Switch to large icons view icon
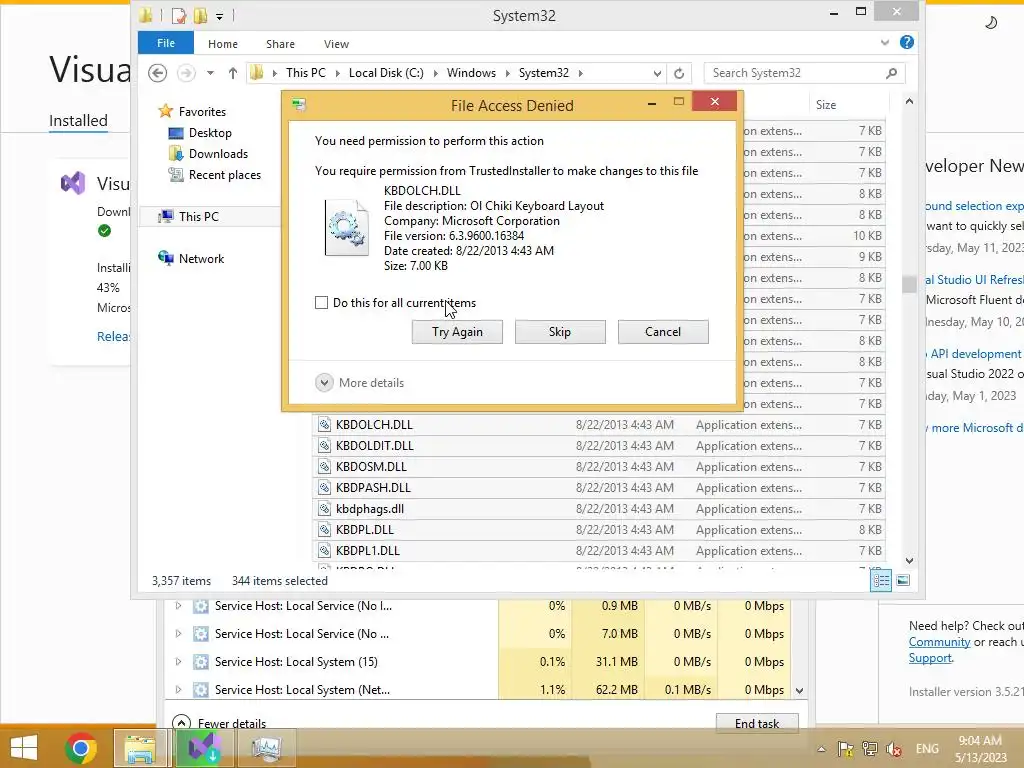This screenshot has height=768, width=1024. (903, 581)
